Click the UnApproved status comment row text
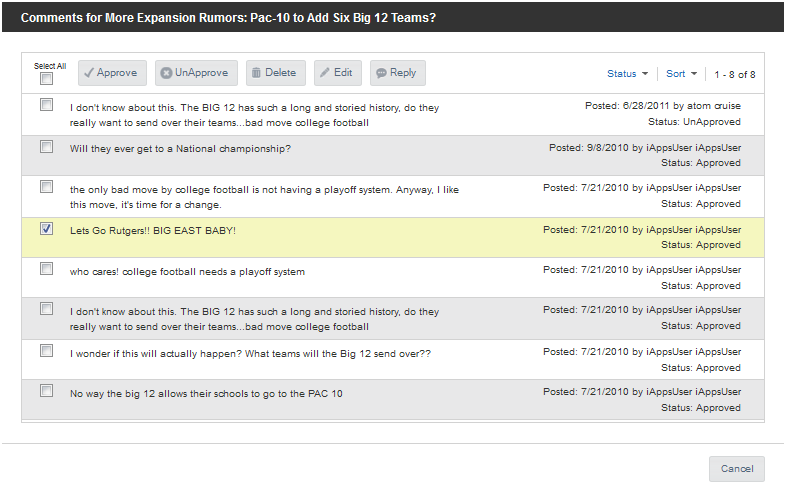Image resolution: width=786 pixels, height=496 pixels. [x=254, y=115]
